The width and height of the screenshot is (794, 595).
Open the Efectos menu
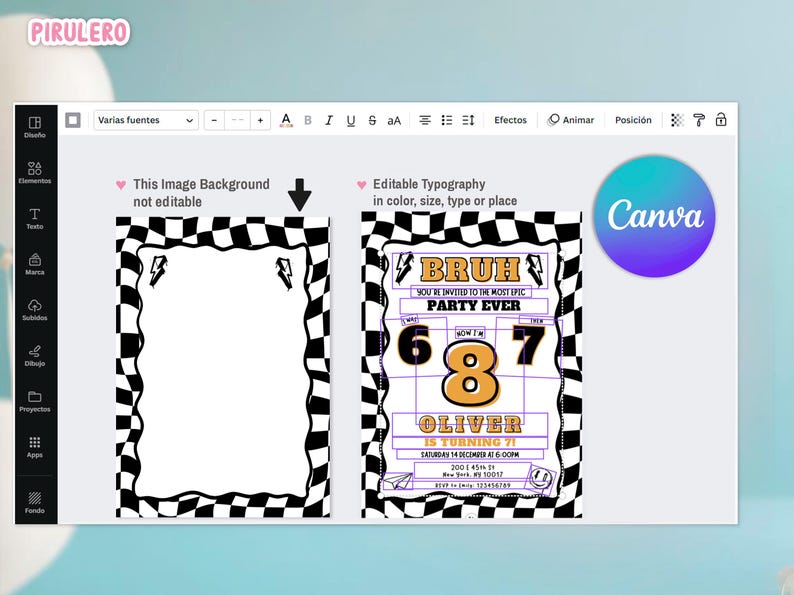point(510,120)
